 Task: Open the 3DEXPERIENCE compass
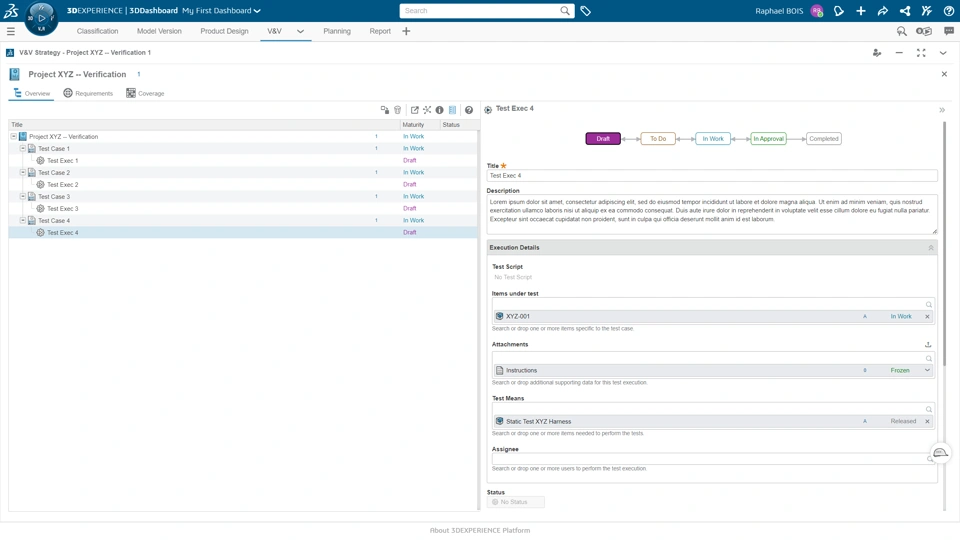click(41, 18)
